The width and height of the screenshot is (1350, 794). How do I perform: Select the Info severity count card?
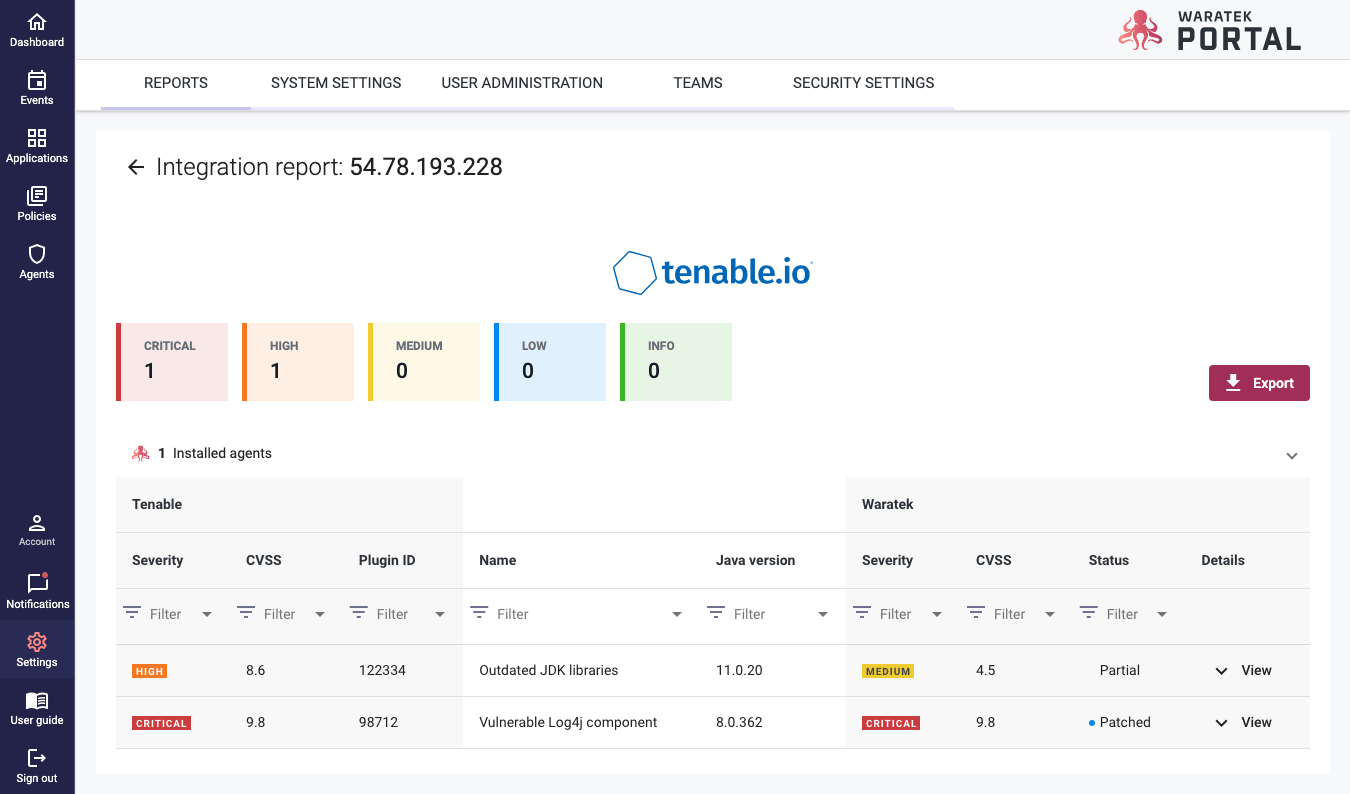click(676, 362)
